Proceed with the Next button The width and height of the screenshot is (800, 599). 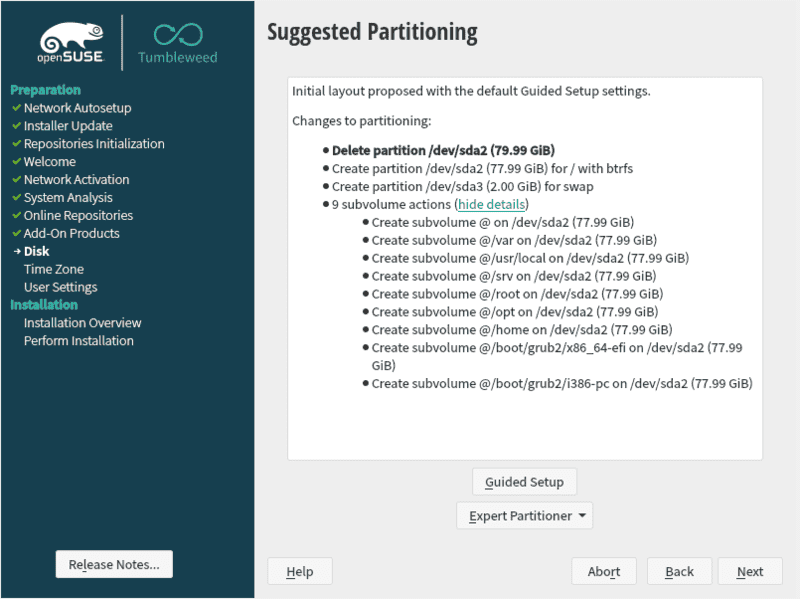pyautogui.click(x=750, y=572)
